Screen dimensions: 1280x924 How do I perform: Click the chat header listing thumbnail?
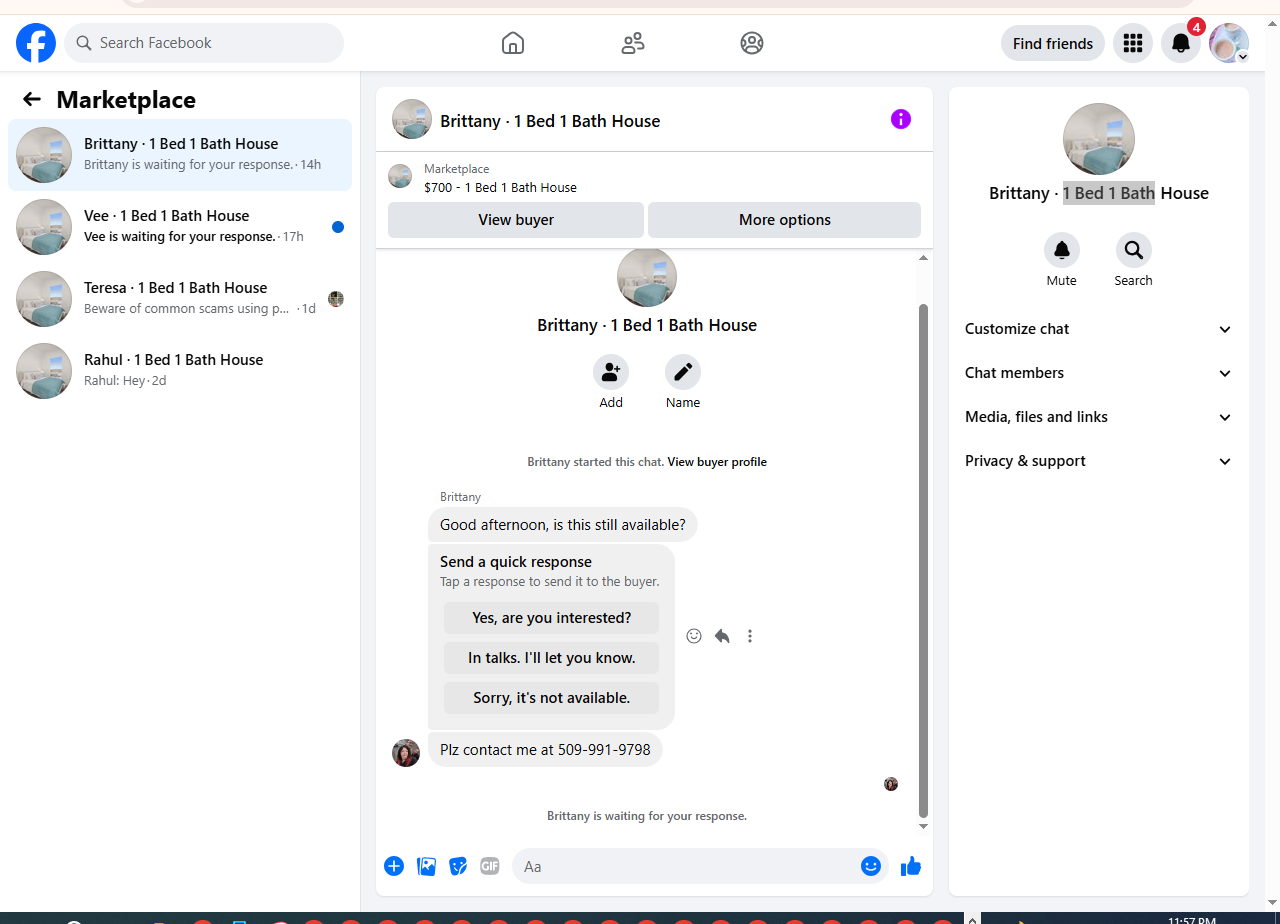pyautogui.click(x=412, y=119)
